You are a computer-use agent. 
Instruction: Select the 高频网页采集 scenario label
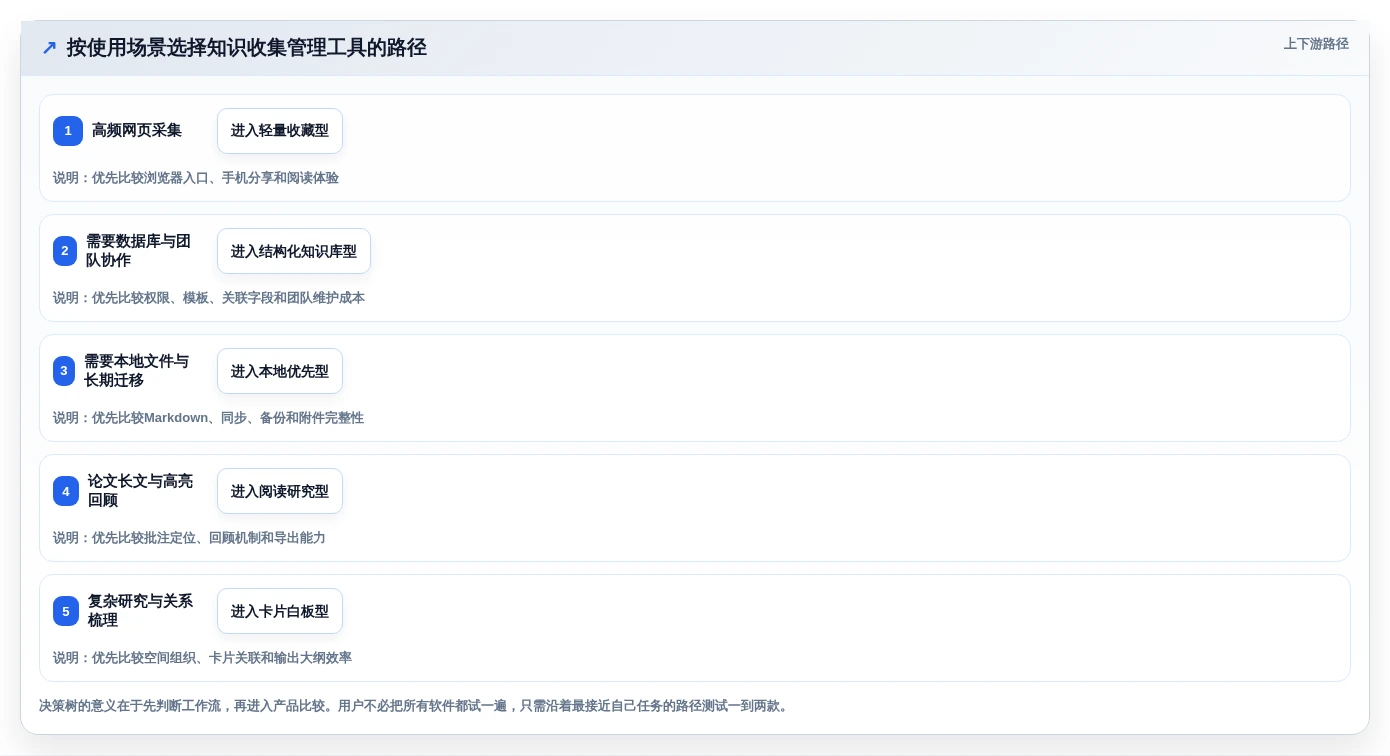(137, 131)
